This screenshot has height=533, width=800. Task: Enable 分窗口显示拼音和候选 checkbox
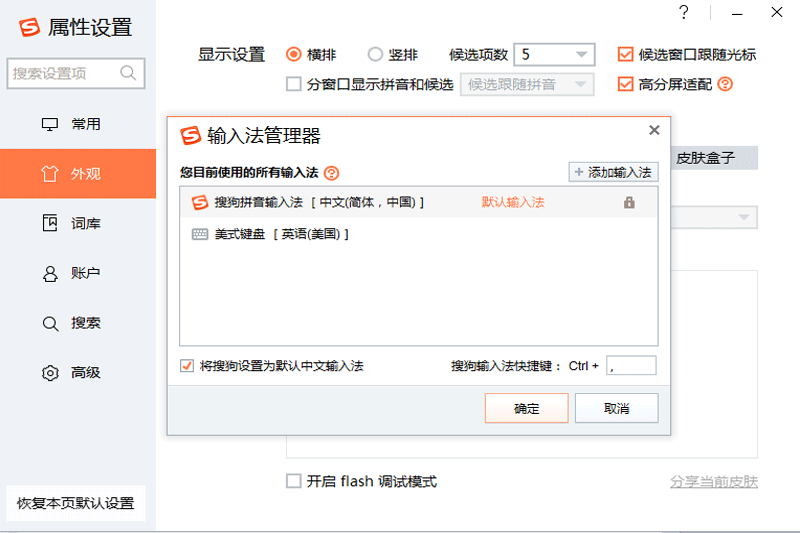coord(293,84)
